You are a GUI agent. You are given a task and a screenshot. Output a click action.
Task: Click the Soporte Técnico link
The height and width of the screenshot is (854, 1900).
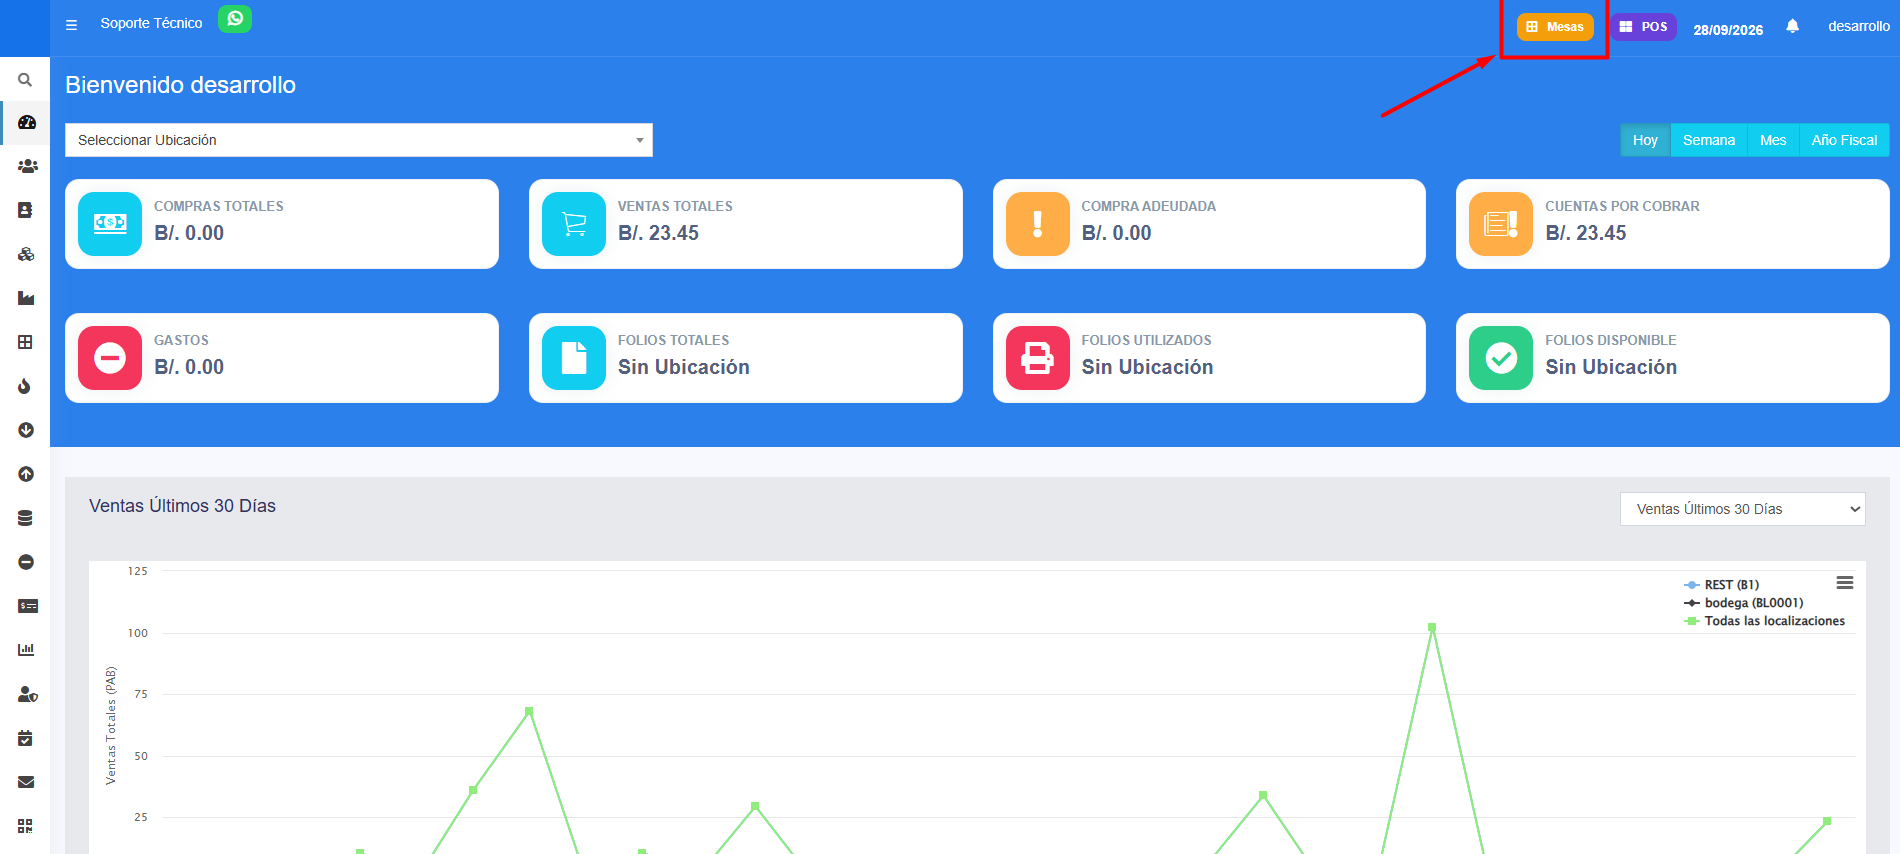pyautogui.click(x=151, y=23)
